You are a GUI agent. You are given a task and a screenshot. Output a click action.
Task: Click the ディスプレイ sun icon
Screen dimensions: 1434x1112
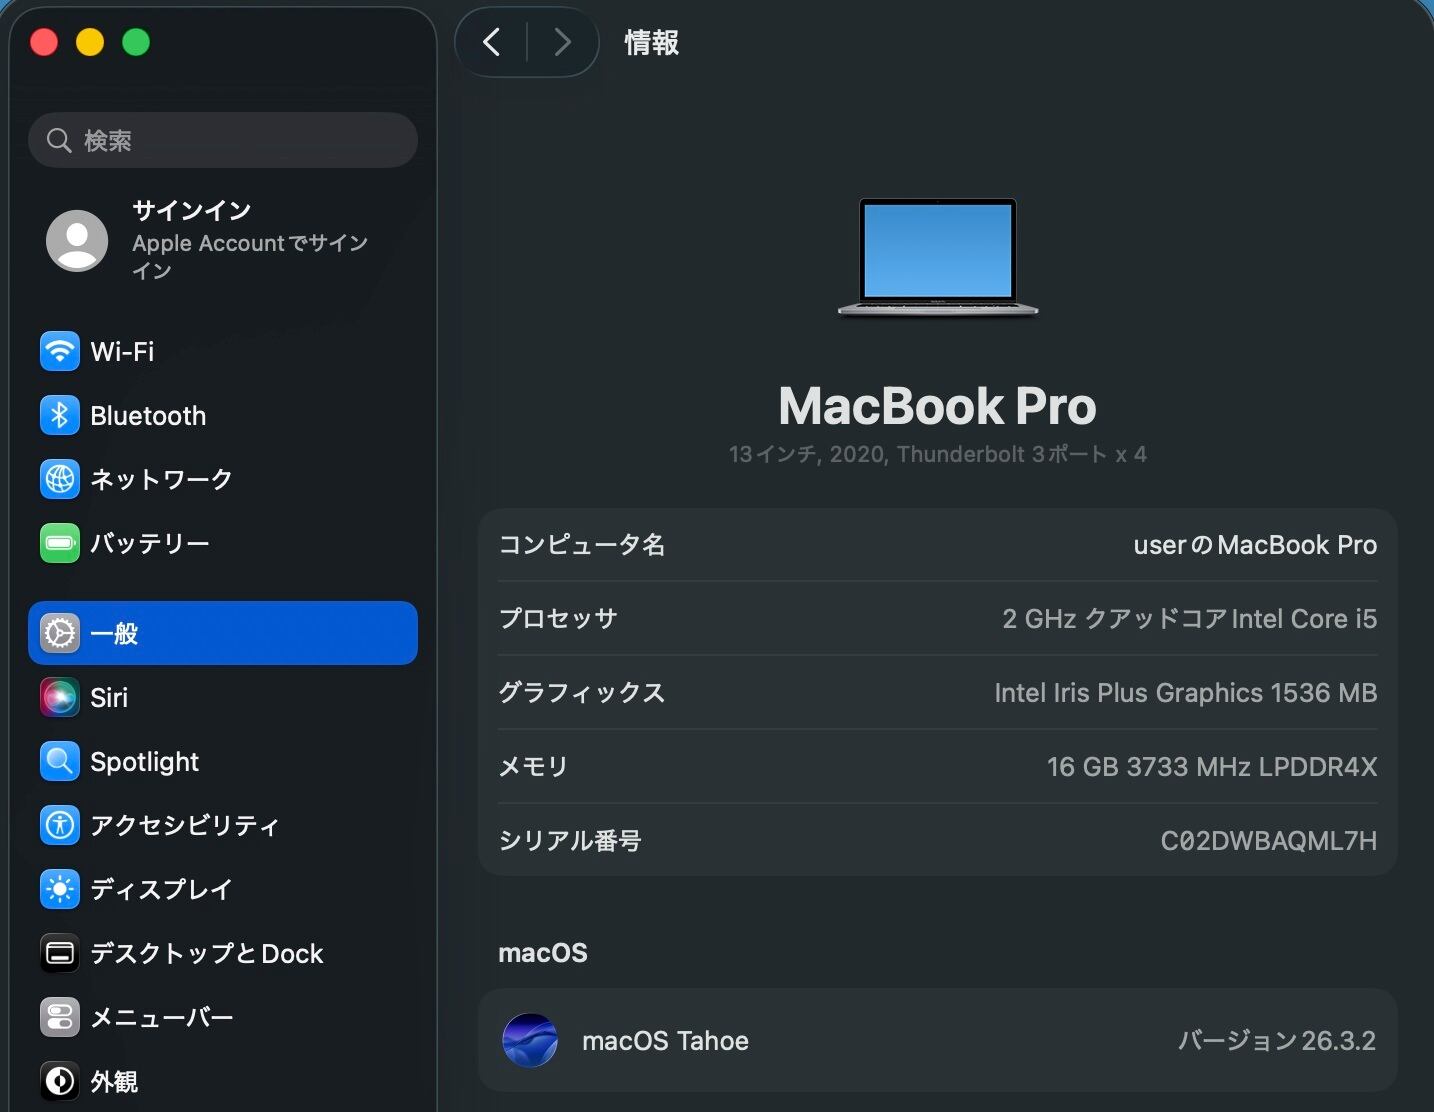60,890
